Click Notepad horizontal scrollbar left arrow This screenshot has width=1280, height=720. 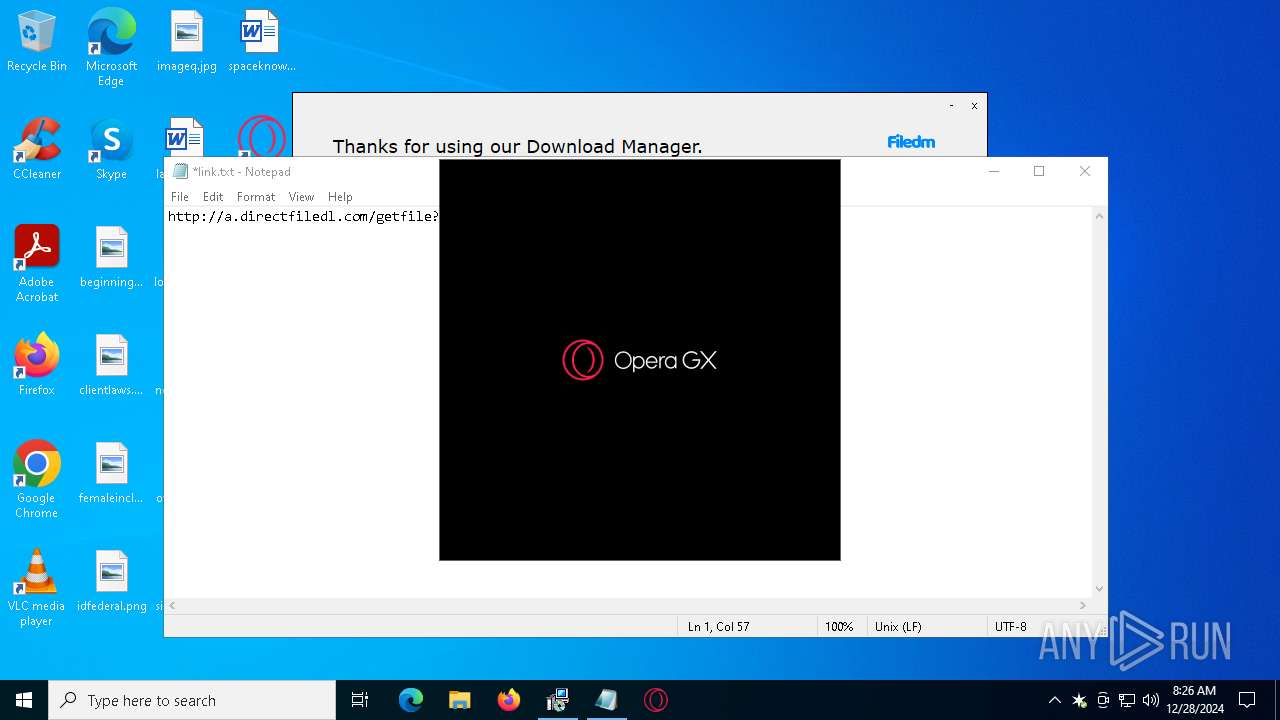pyautogui.click(x=172, y=605)
